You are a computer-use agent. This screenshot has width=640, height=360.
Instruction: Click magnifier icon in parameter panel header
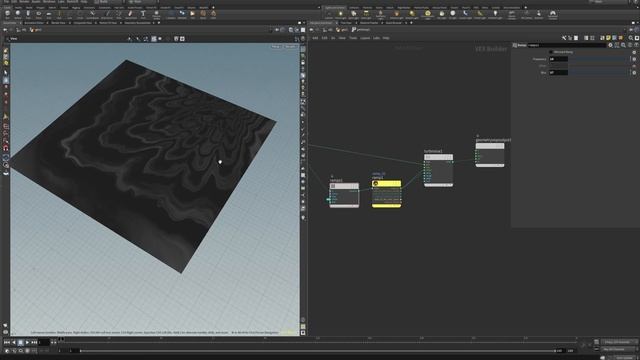coord(623,45)
